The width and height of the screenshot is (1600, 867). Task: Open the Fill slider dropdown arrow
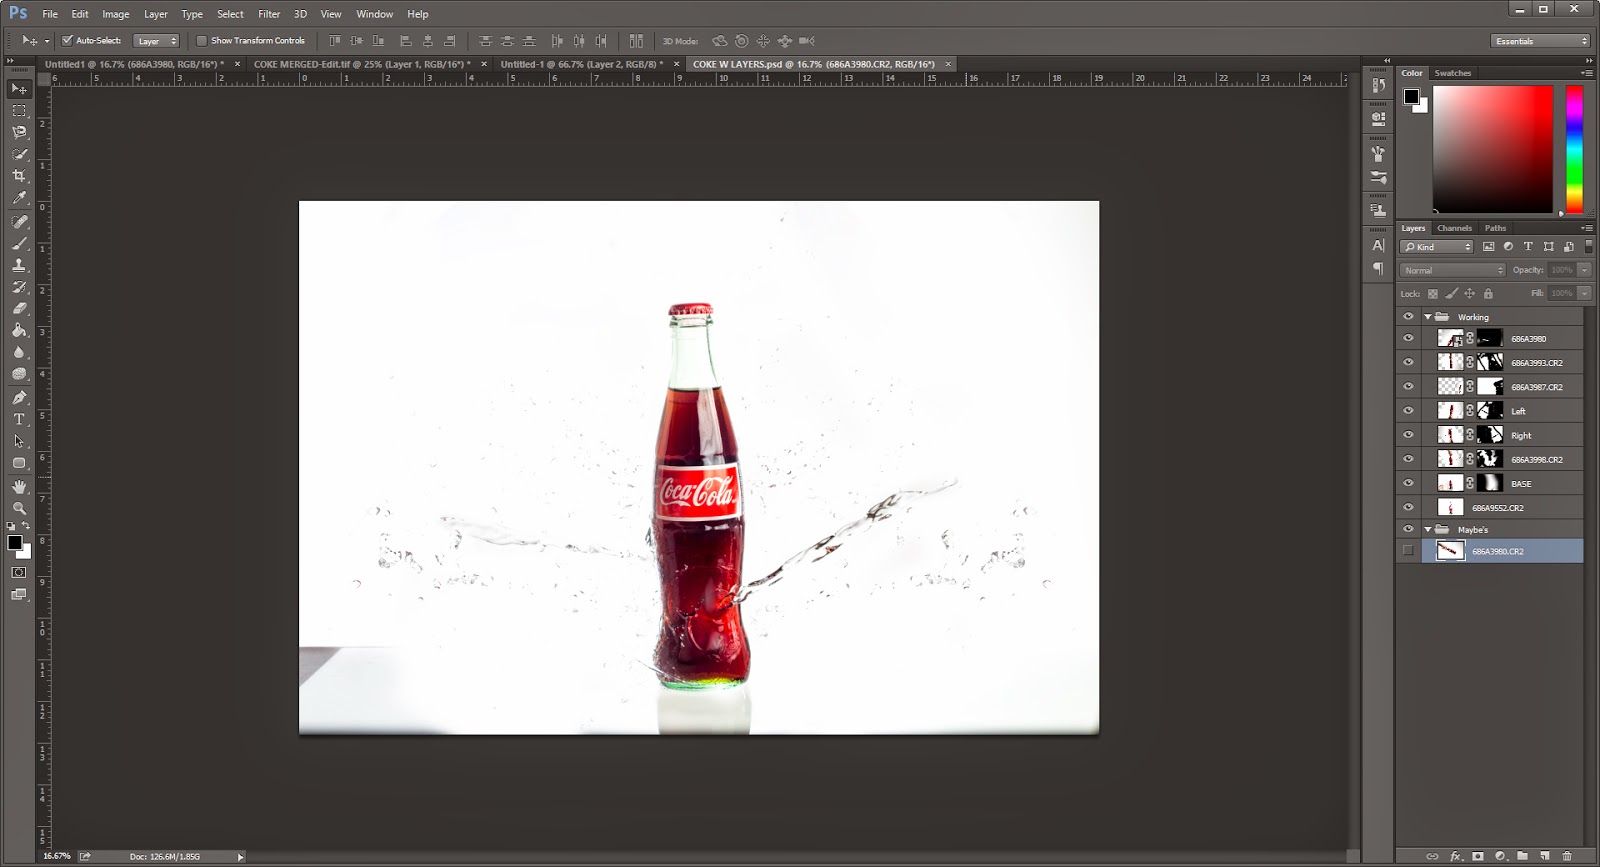[1584, 293]
